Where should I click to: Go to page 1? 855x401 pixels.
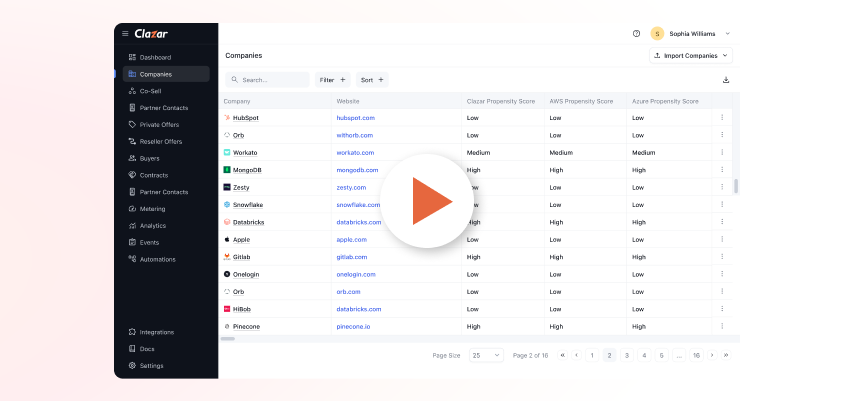tap(592, 355)
